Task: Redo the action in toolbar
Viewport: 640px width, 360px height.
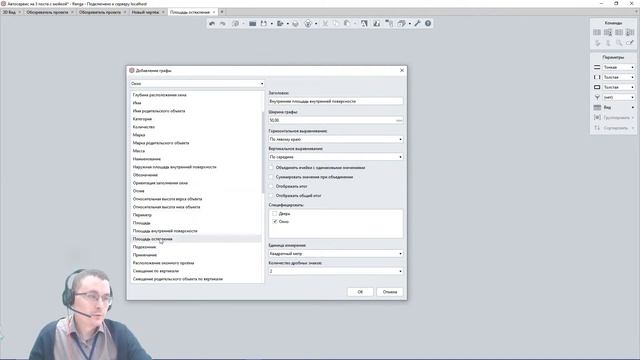Action: click(222, 24)
